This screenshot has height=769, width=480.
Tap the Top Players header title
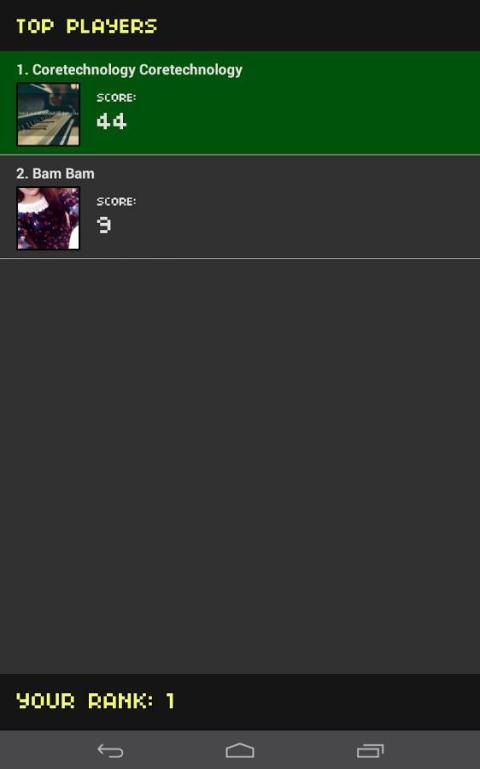pyautogui.click(x=86, y=26)
